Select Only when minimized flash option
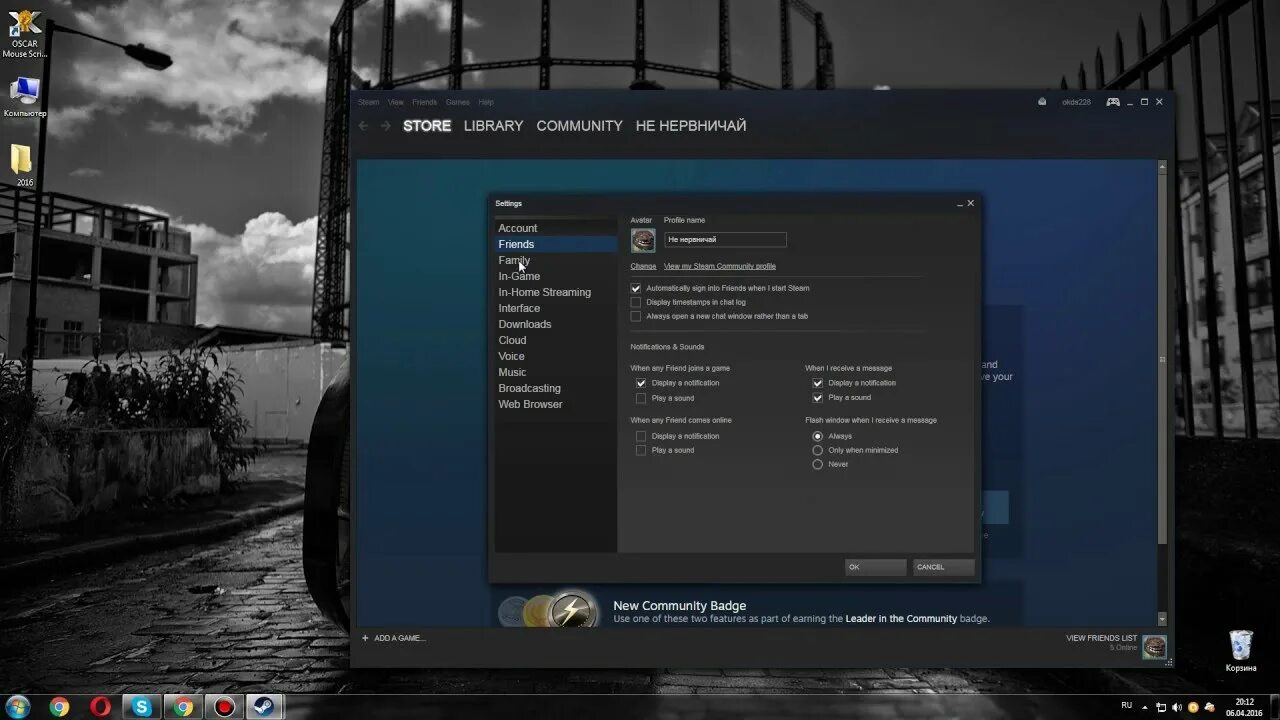Viewport: 1280px width, 720px height. [x=818, y=450]
